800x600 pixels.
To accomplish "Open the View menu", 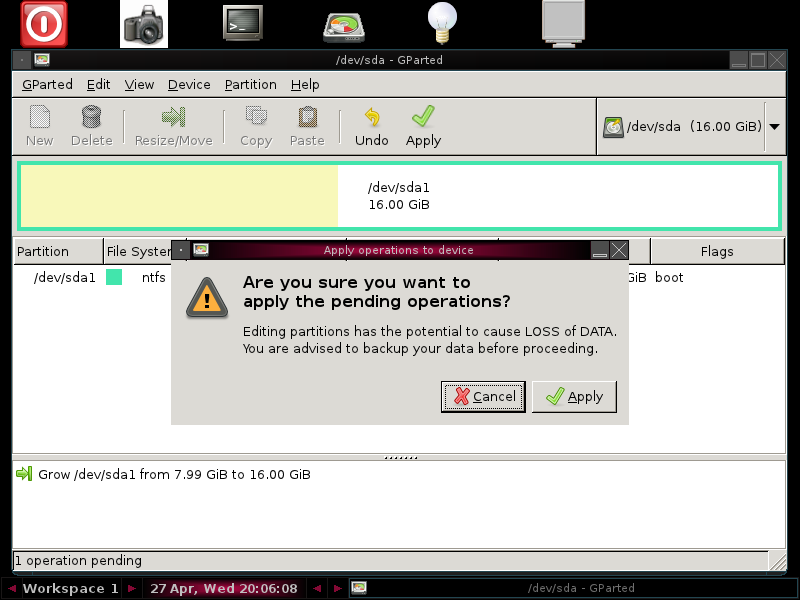I will tap(139, 85).
